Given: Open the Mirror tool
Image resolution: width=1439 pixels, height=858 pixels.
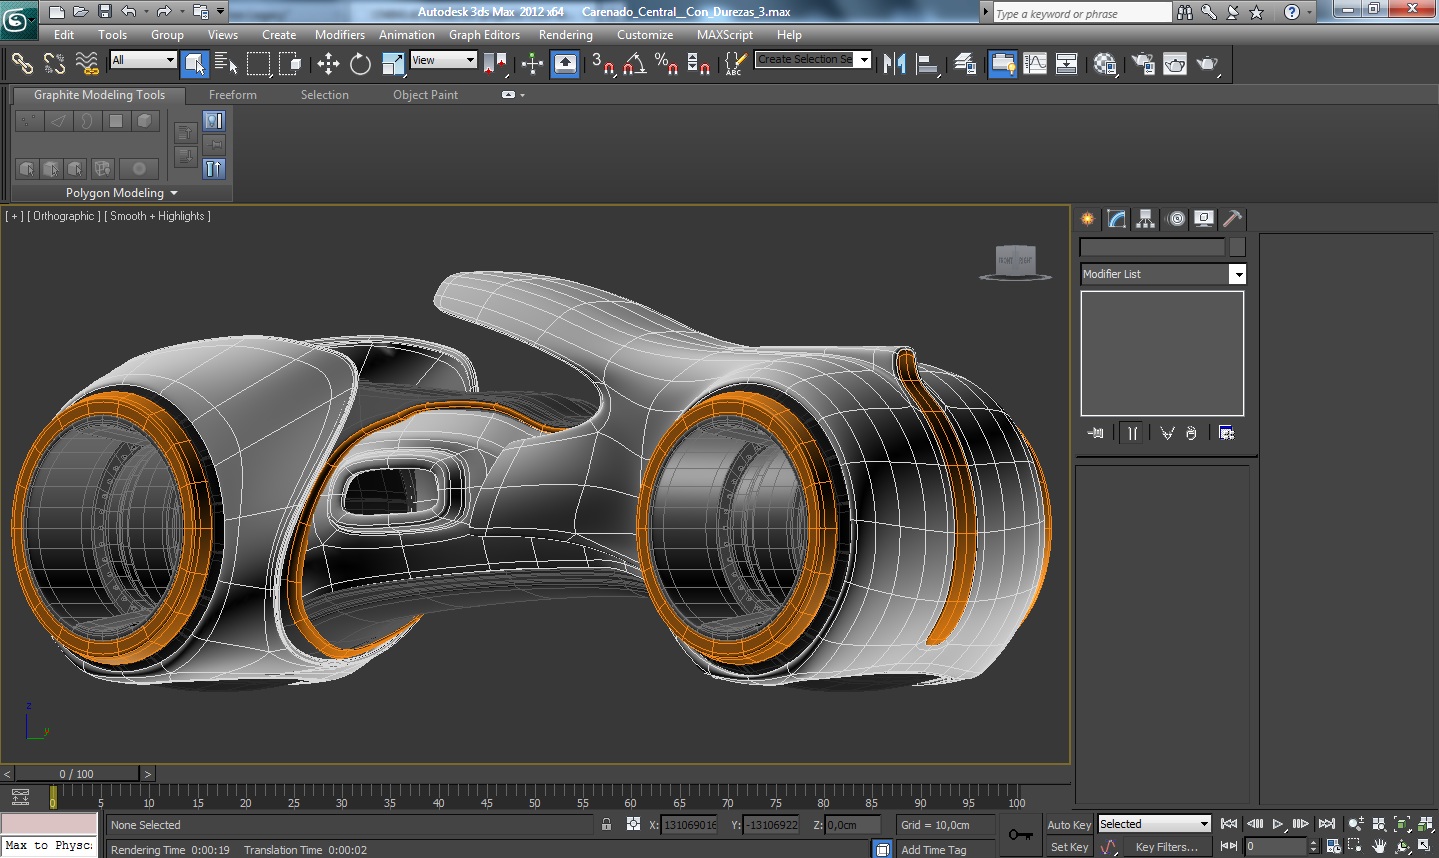Looking at the screenshot, I should (894, 65).
